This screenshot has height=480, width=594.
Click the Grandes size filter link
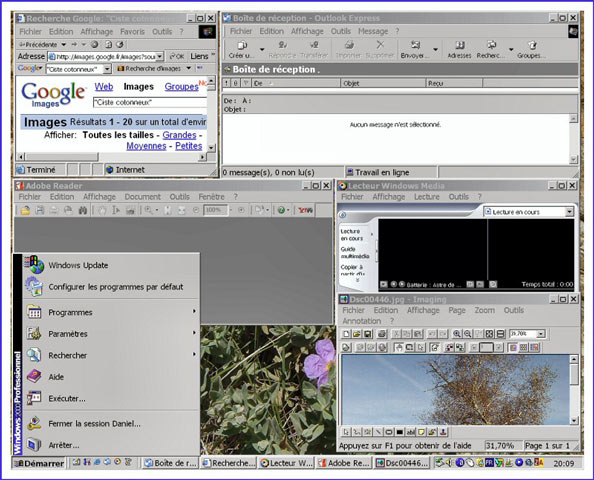(180, 135)
